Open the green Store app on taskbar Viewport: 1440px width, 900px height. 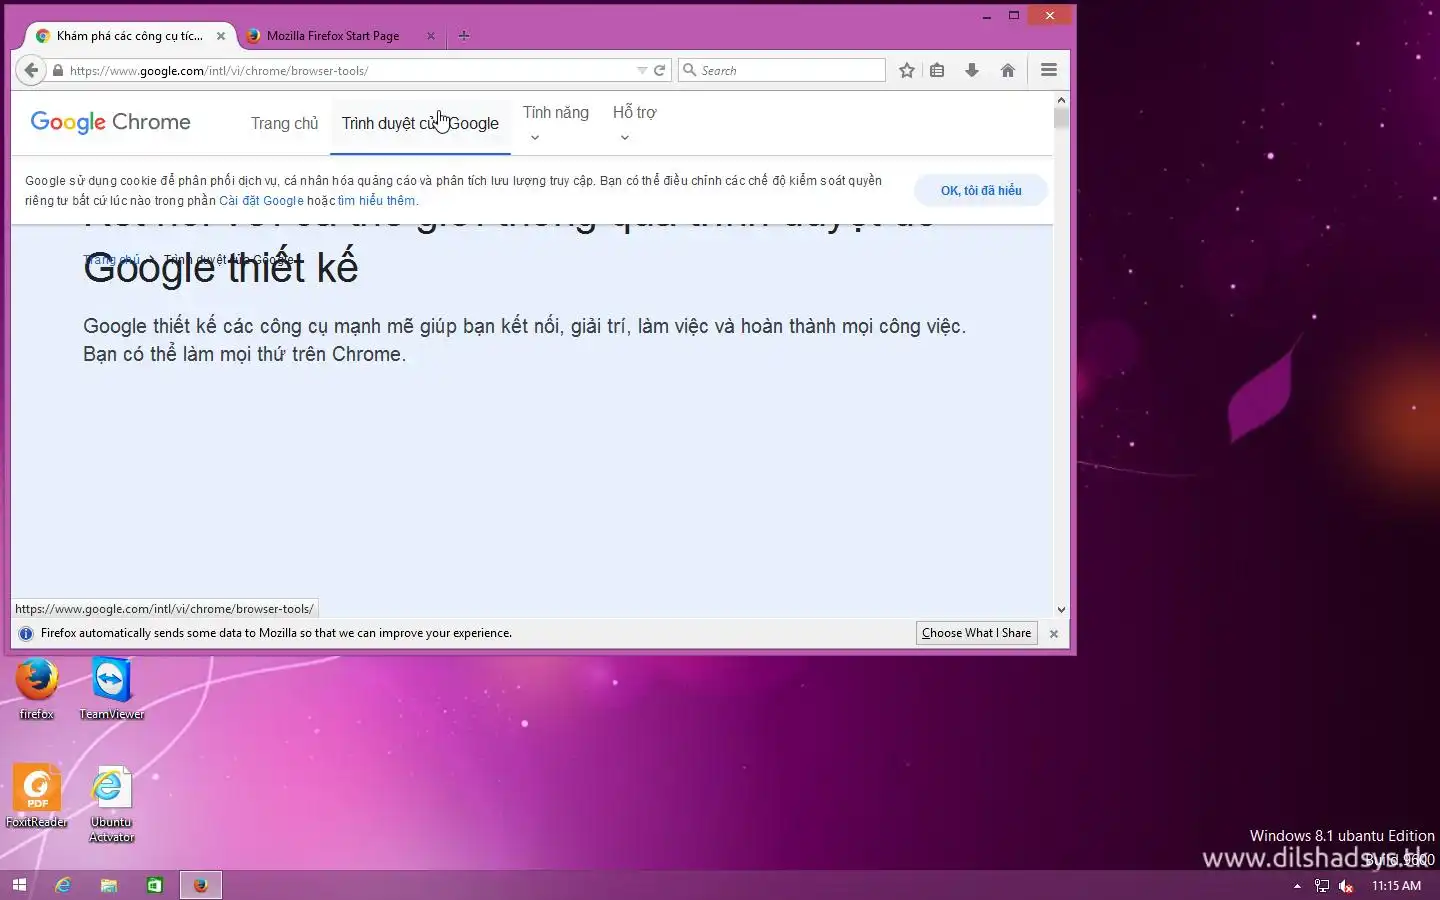point(155,885)
